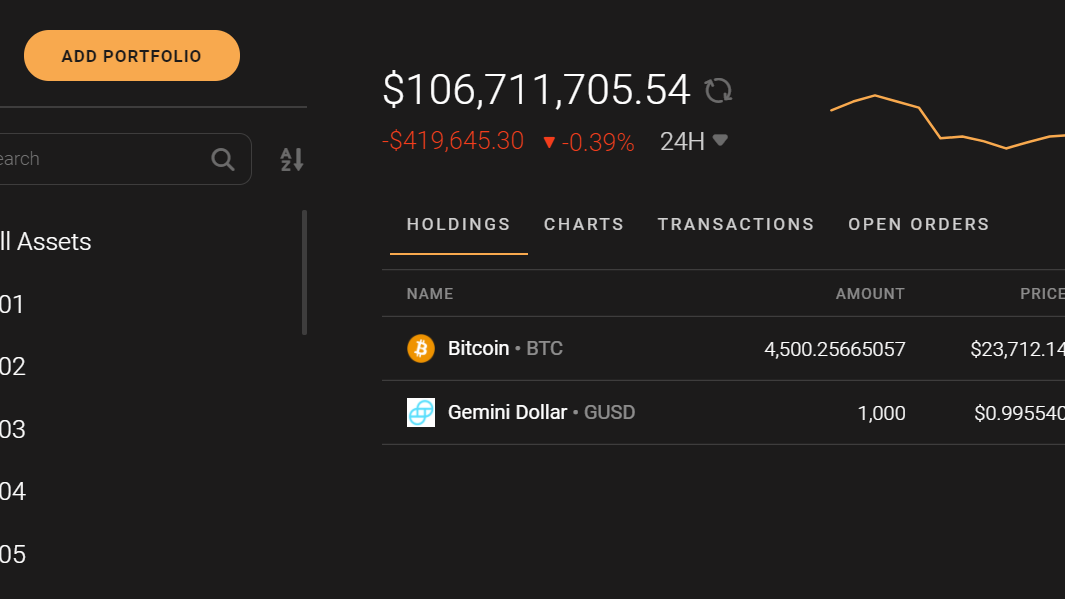Open the TRANSACTIONS tab
Image resolution: width=1065 pixels, height=599 pixels.
[736, 224]
